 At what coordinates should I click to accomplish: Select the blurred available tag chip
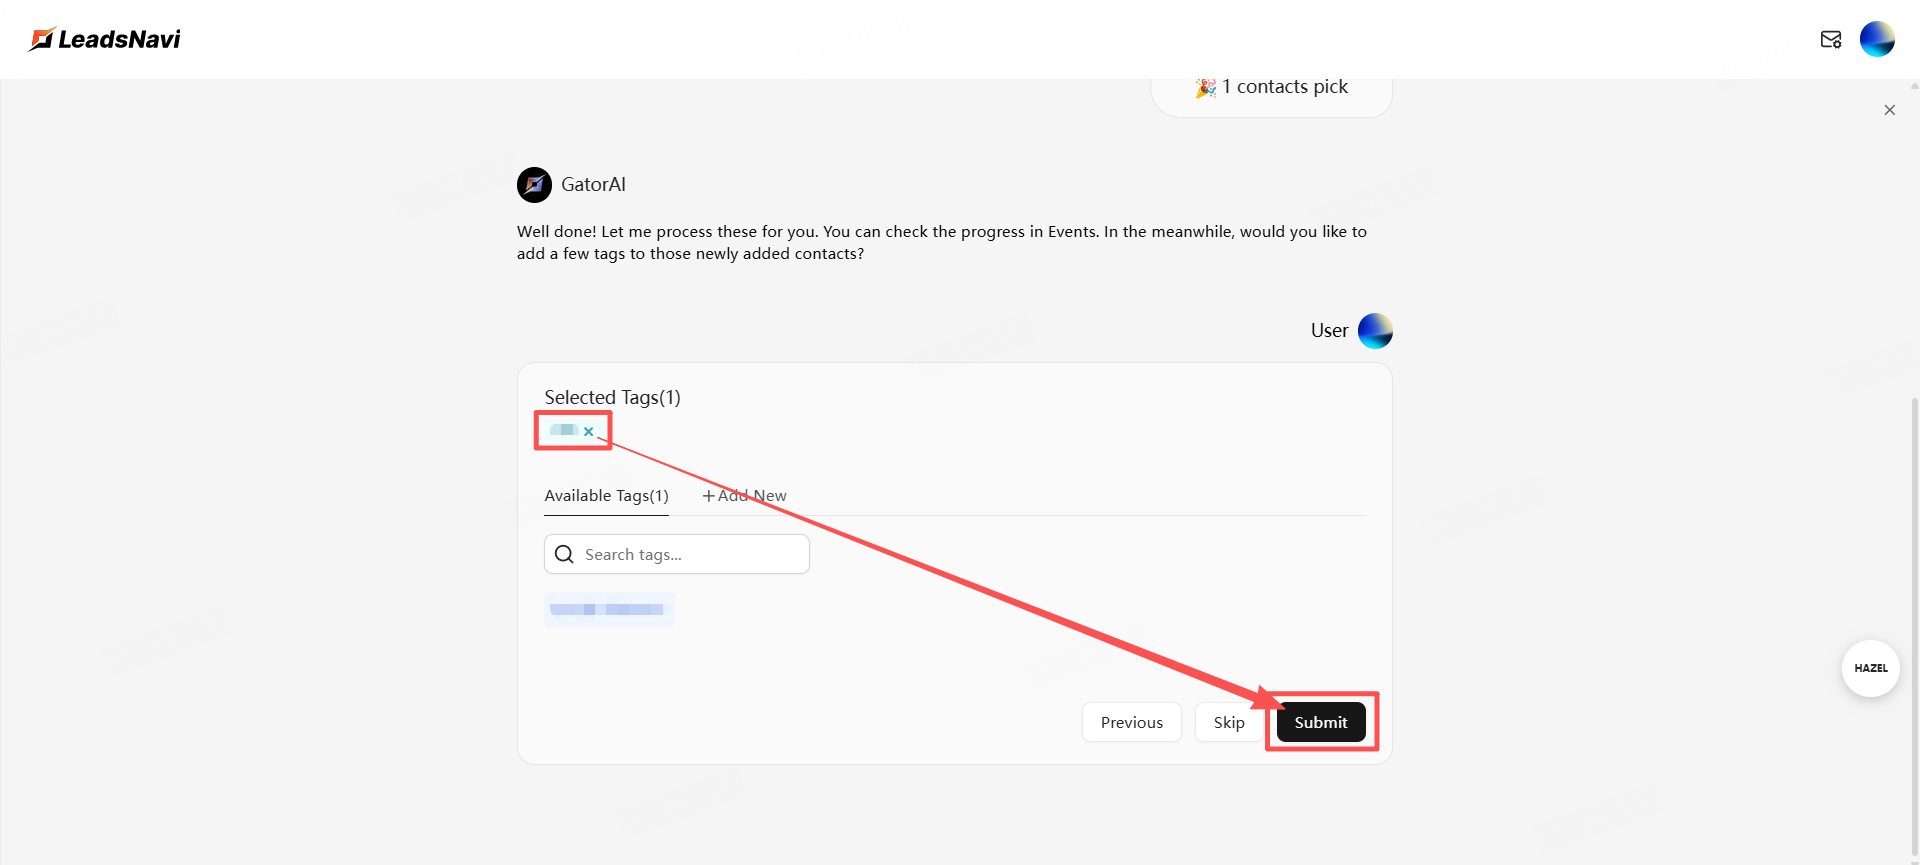609,609
